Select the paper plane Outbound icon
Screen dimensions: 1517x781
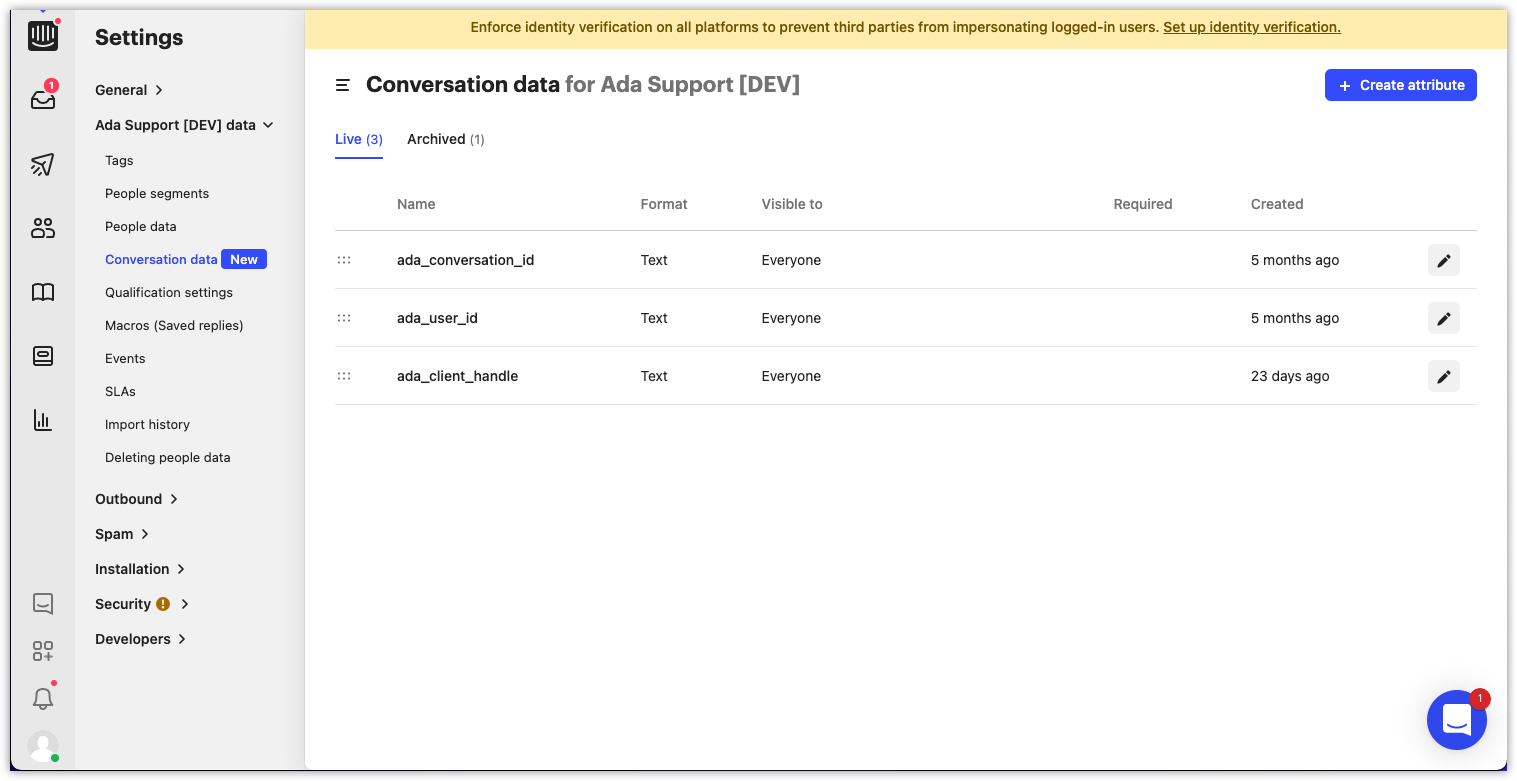coord(43,164)
